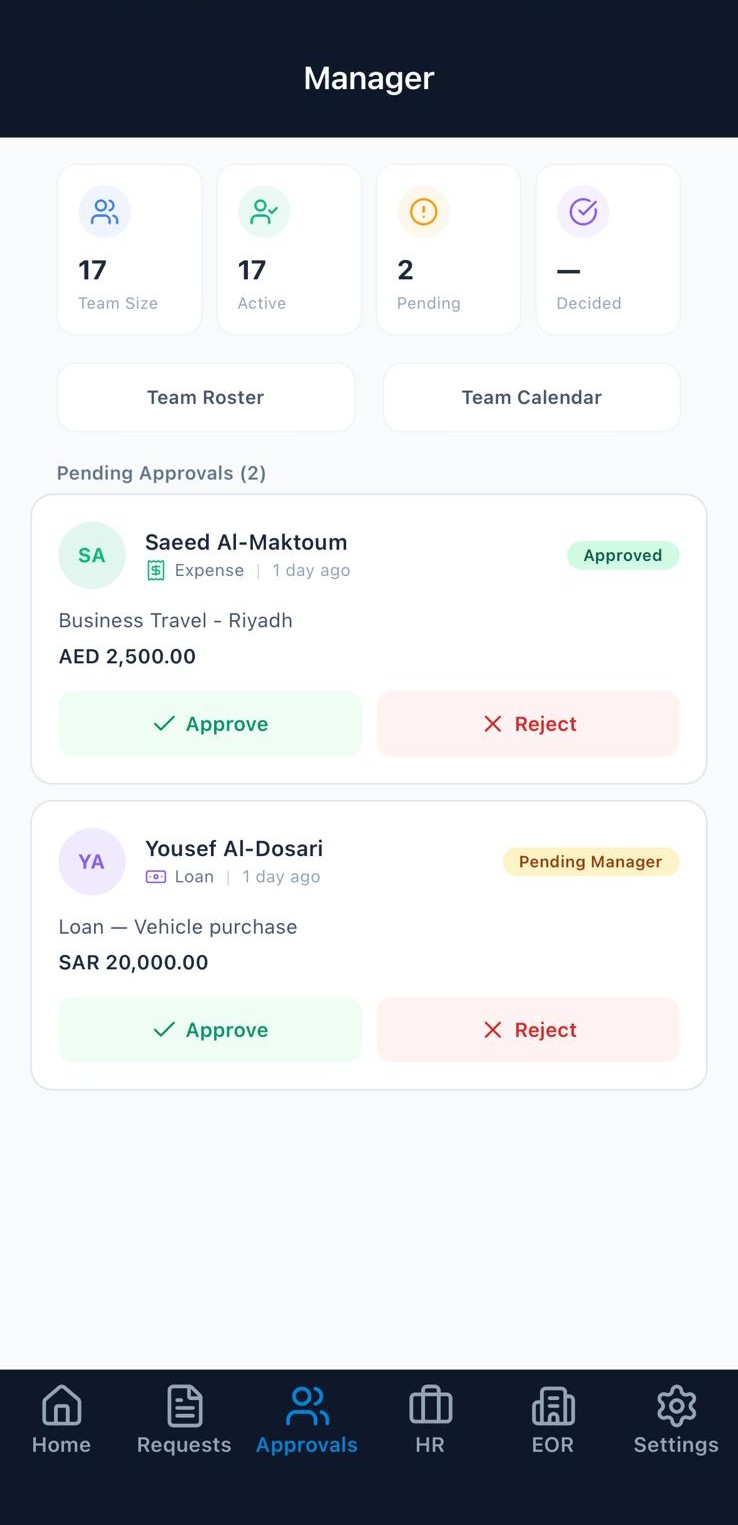738x1525 pixels.
Task: Approve Yousef Al-Dosari's vehicle loan
Action: 210,1030
